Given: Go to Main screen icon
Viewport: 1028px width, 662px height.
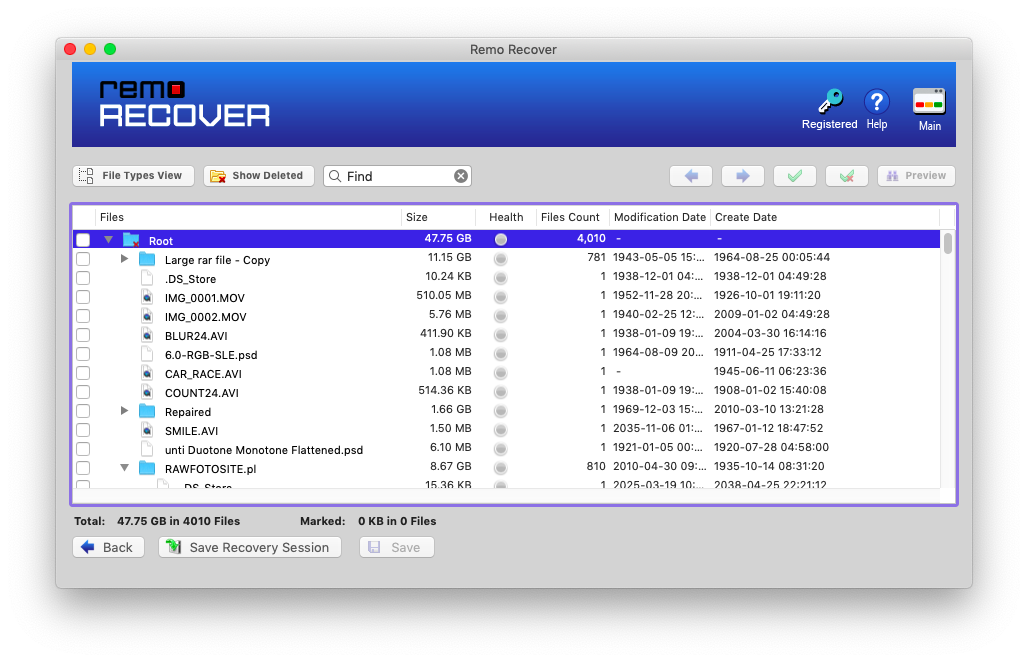Looking at the screenshot, I should [929, 103].
